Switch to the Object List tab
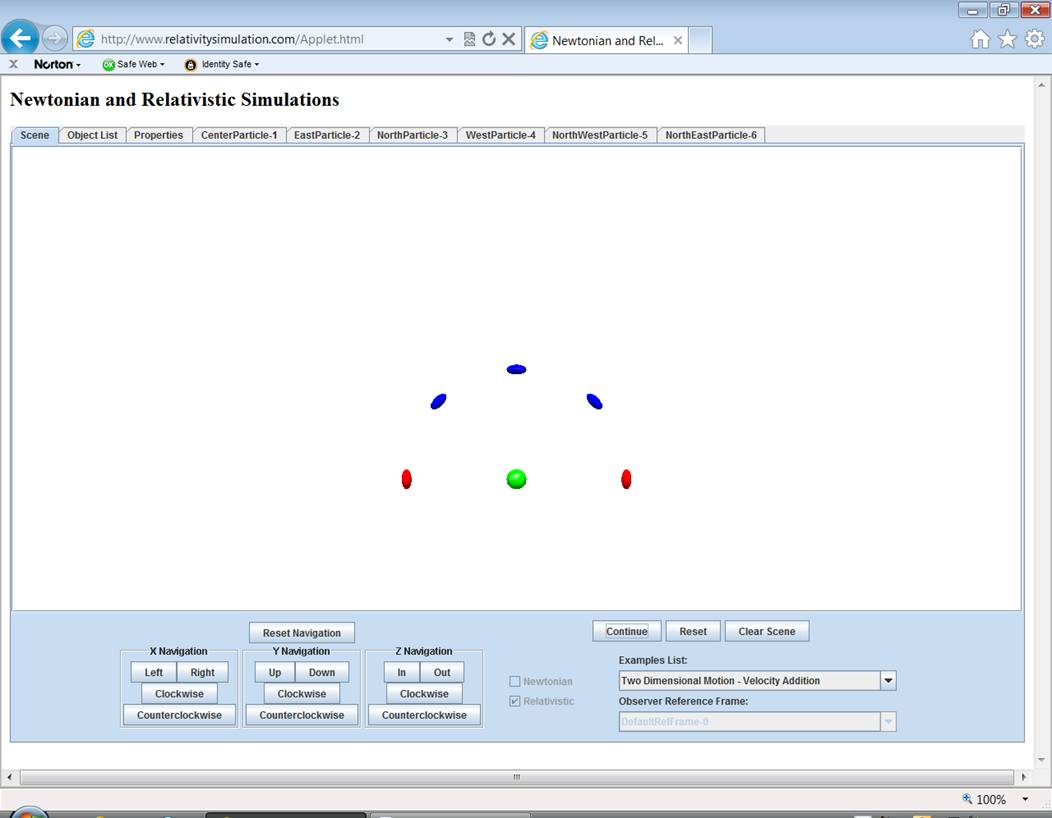Image resolution: width=1052 pixels, height=818 pixels. point(92,135)
